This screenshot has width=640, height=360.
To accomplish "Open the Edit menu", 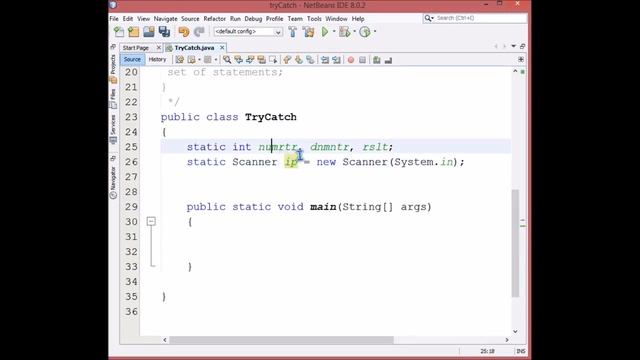I will tap(128, 19).
